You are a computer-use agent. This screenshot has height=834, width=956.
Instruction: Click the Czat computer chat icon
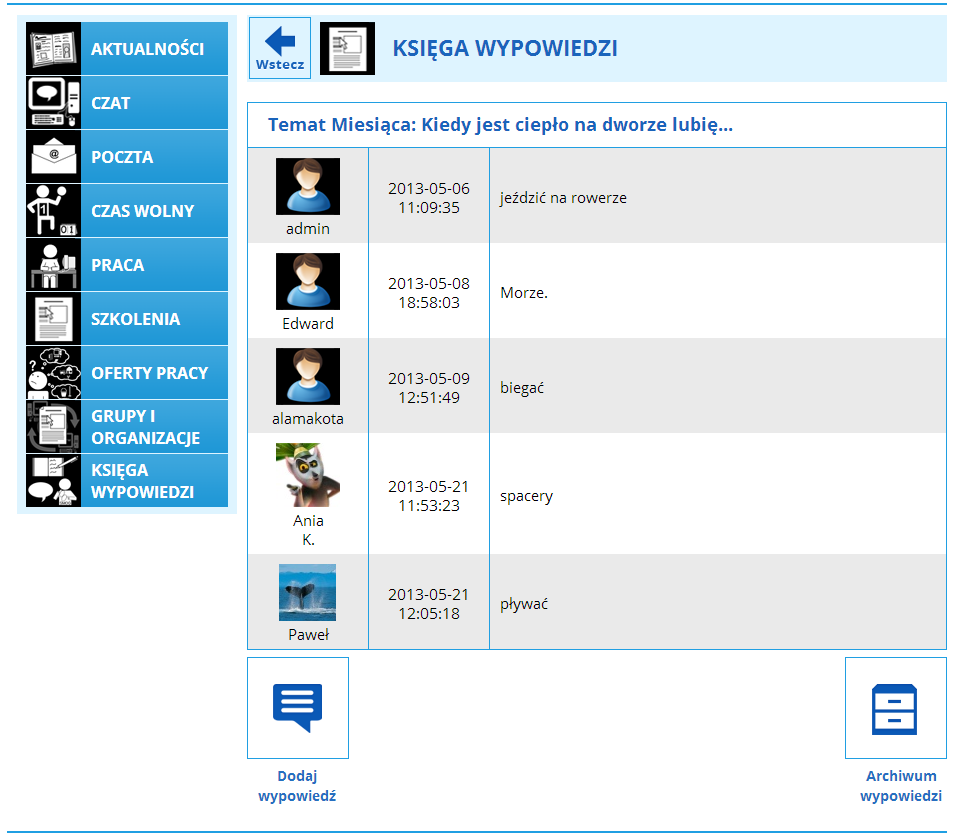(x=54, y=102)
